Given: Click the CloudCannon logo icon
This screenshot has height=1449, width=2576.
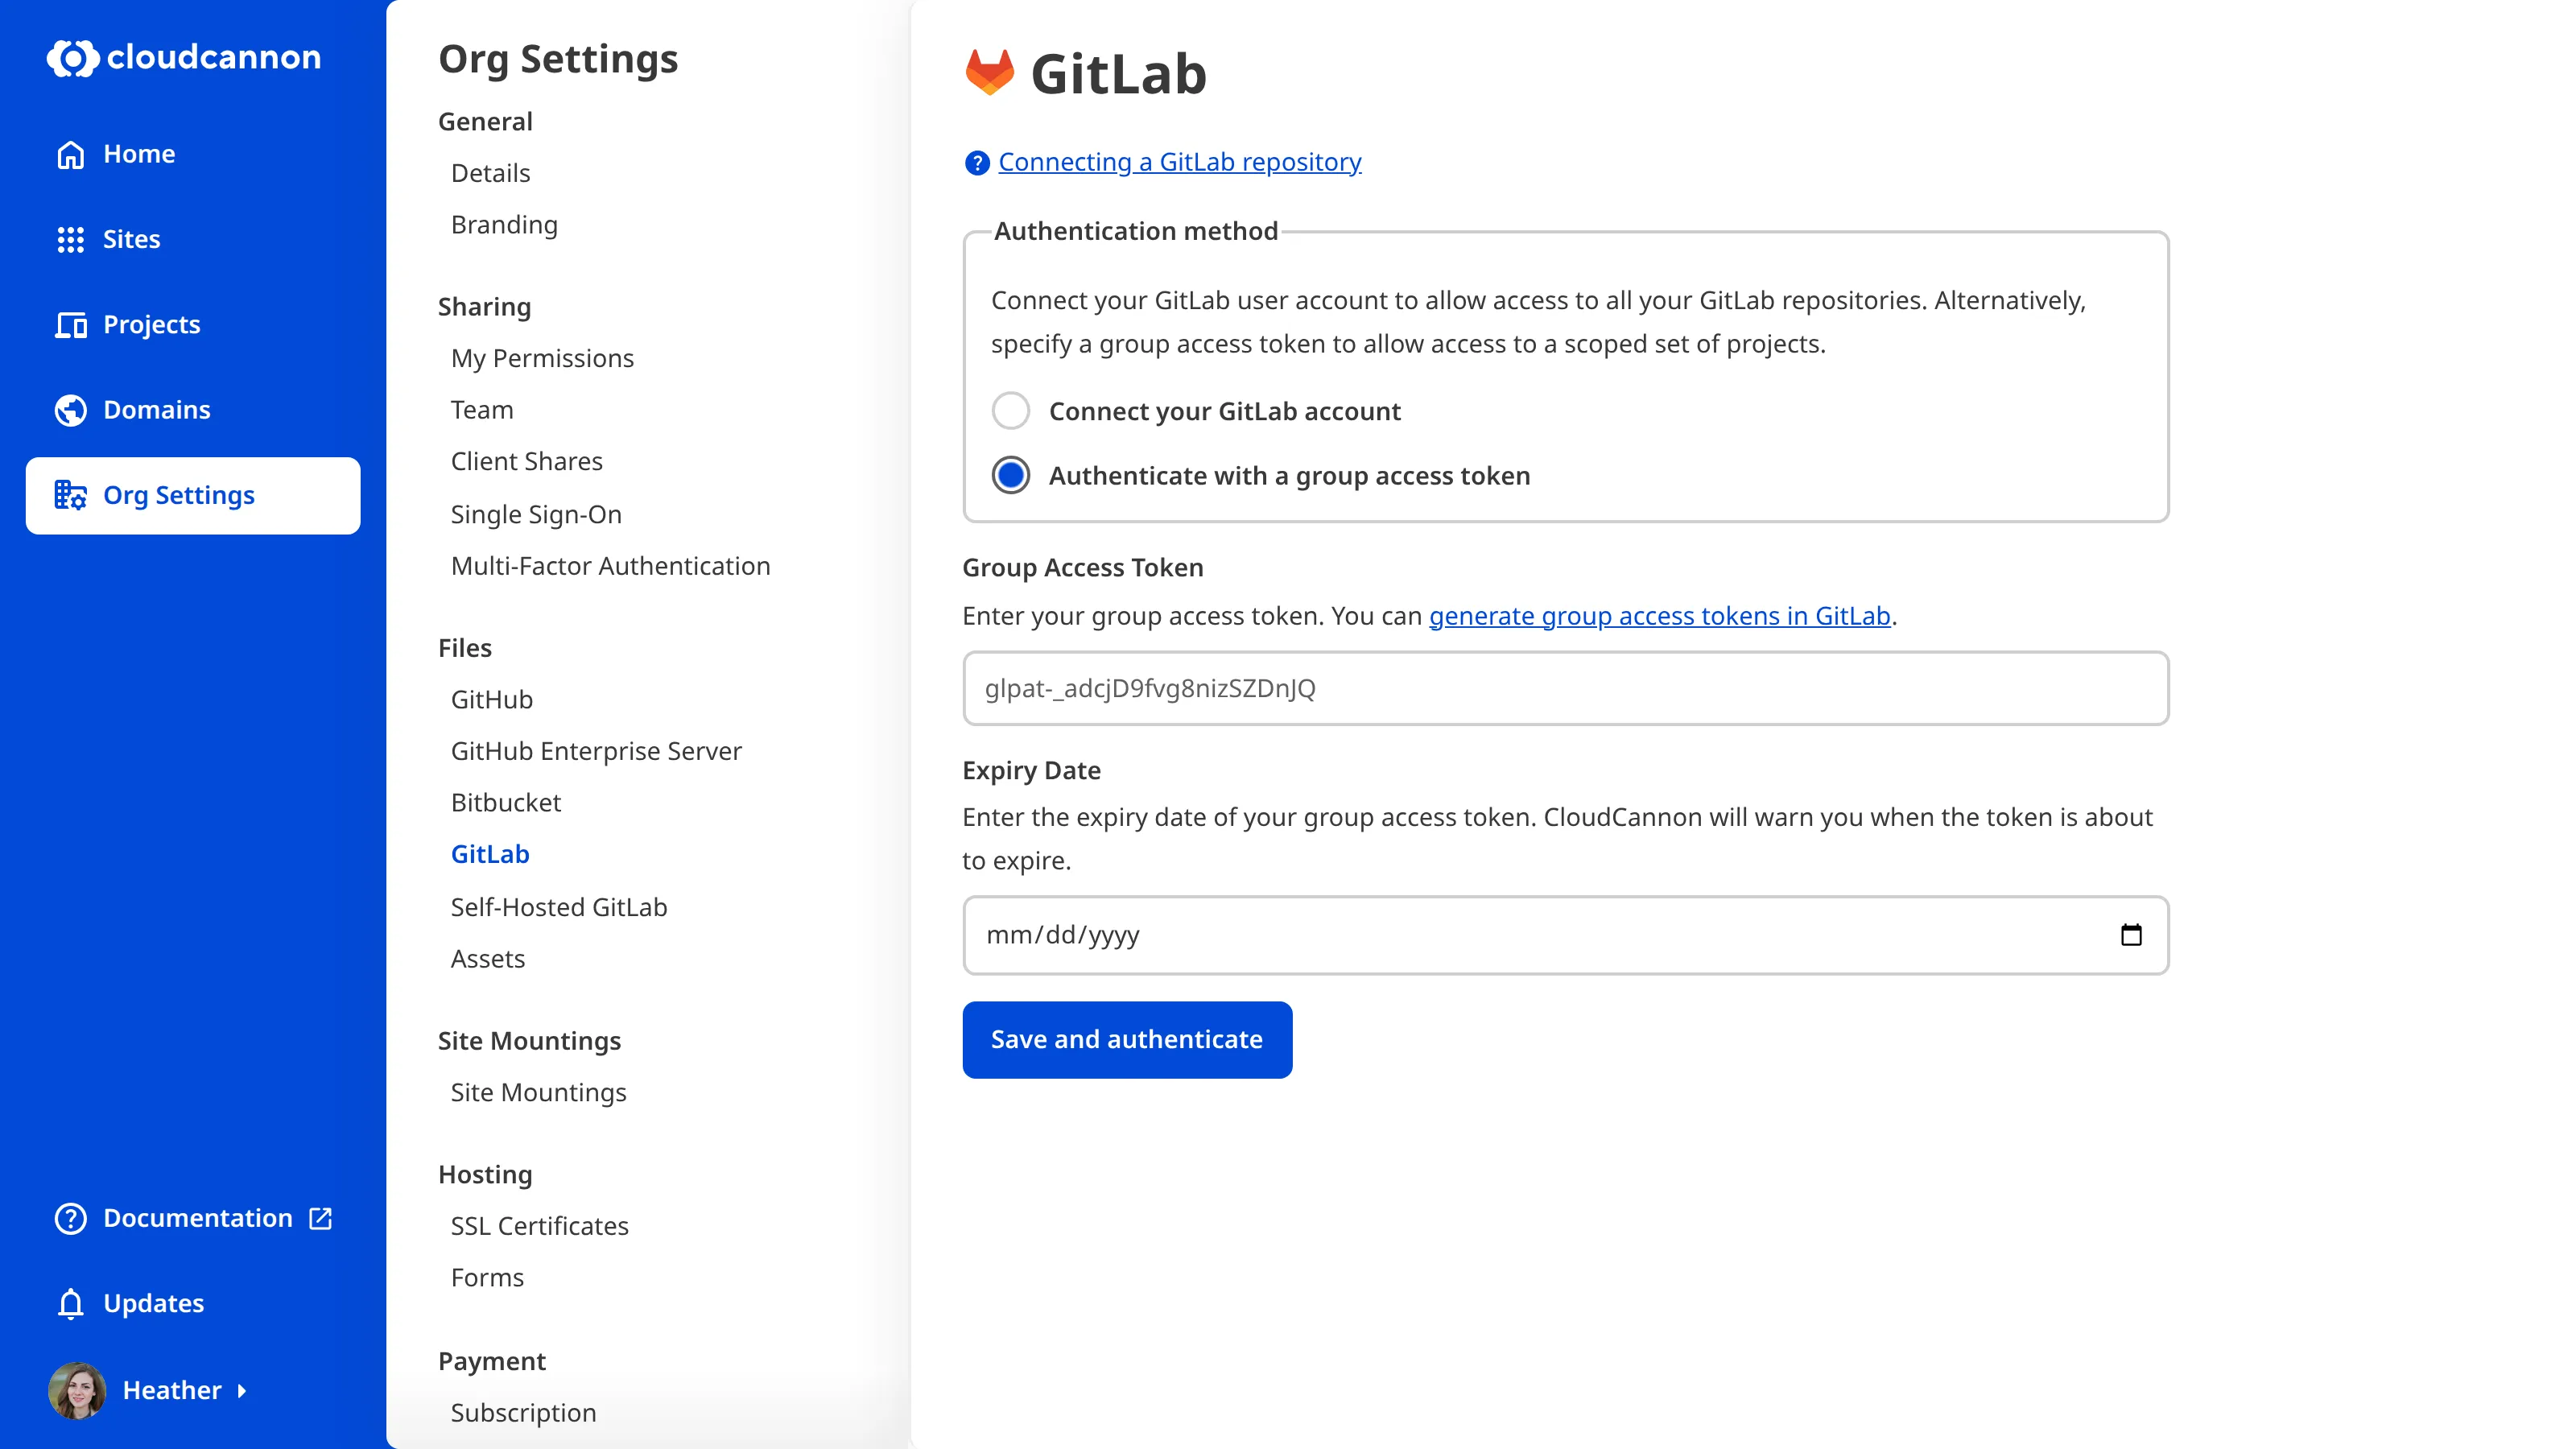Looking at the screenshot, I should click(x=72, y=58).
